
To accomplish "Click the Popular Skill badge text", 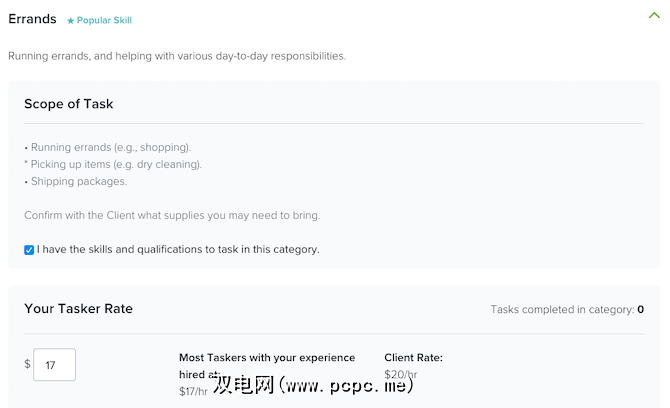I will pyautogui.click(x=103, y=20).
